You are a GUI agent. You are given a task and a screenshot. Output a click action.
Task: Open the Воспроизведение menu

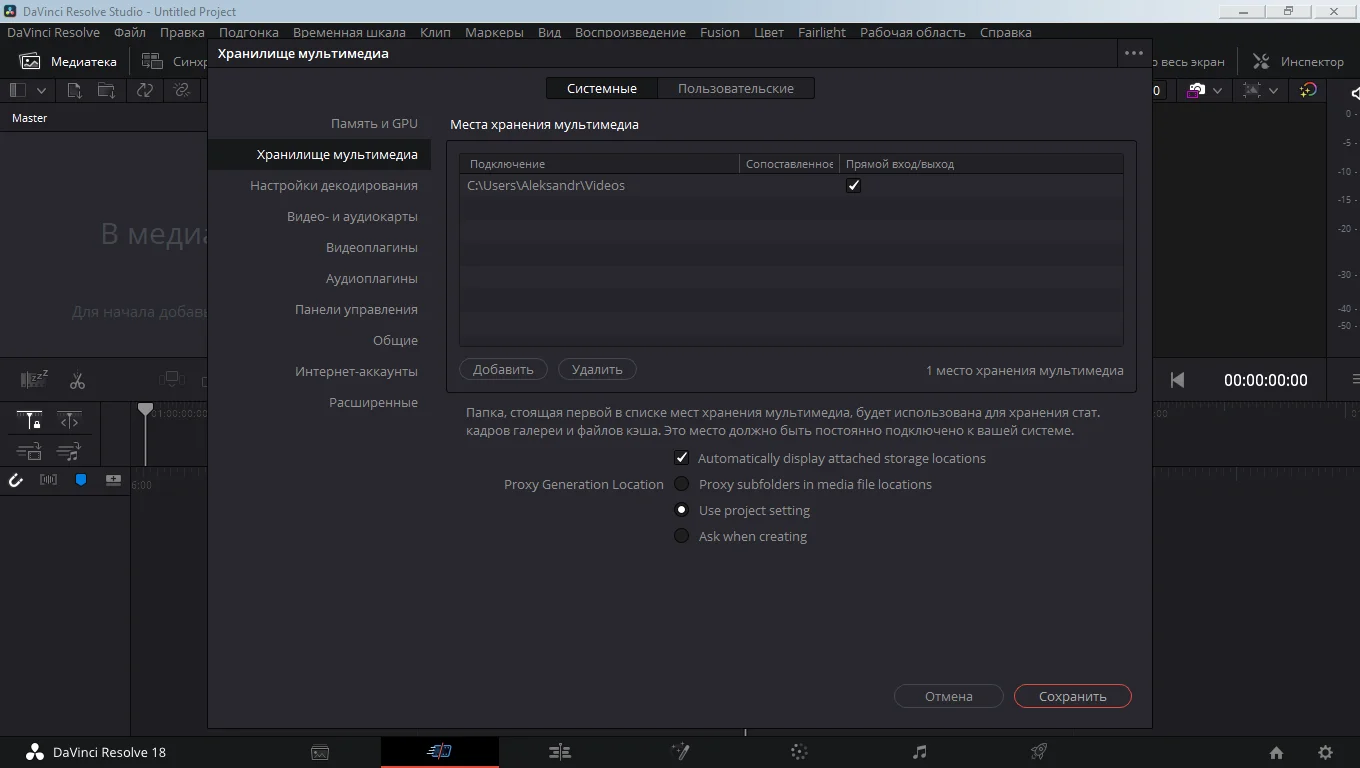[630, 32]
